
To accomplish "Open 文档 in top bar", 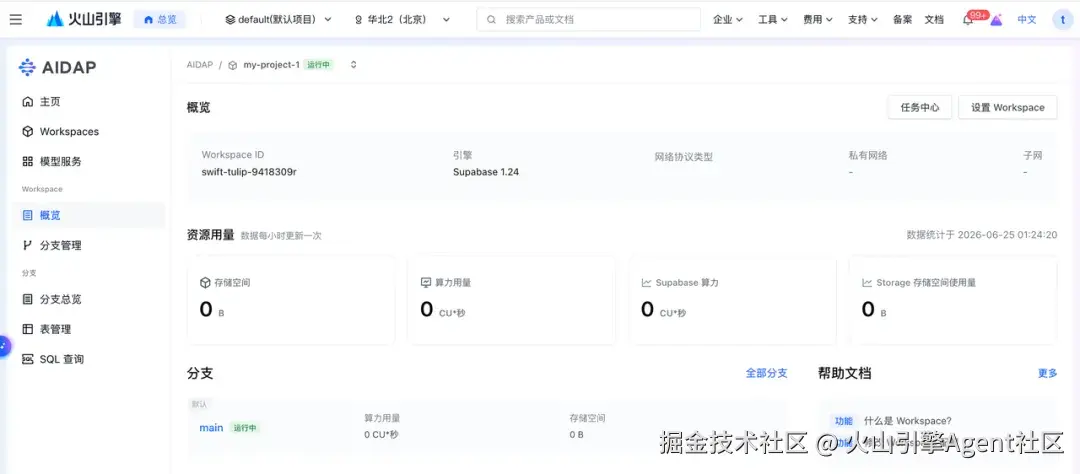I will 934,19.
